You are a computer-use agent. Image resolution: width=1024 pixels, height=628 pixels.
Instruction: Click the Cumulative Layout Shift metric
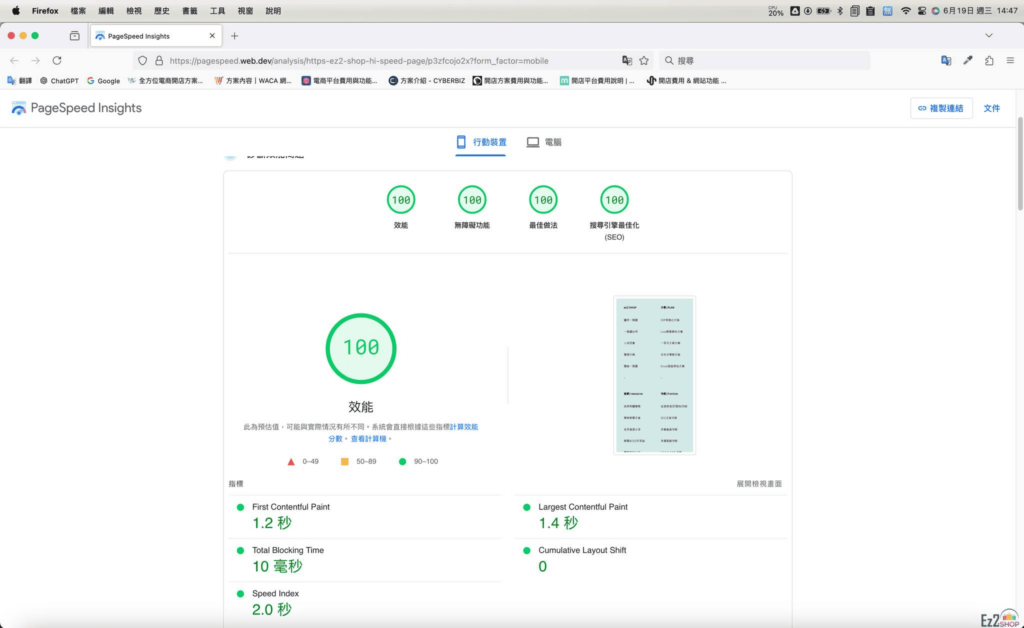pos(651,559)
